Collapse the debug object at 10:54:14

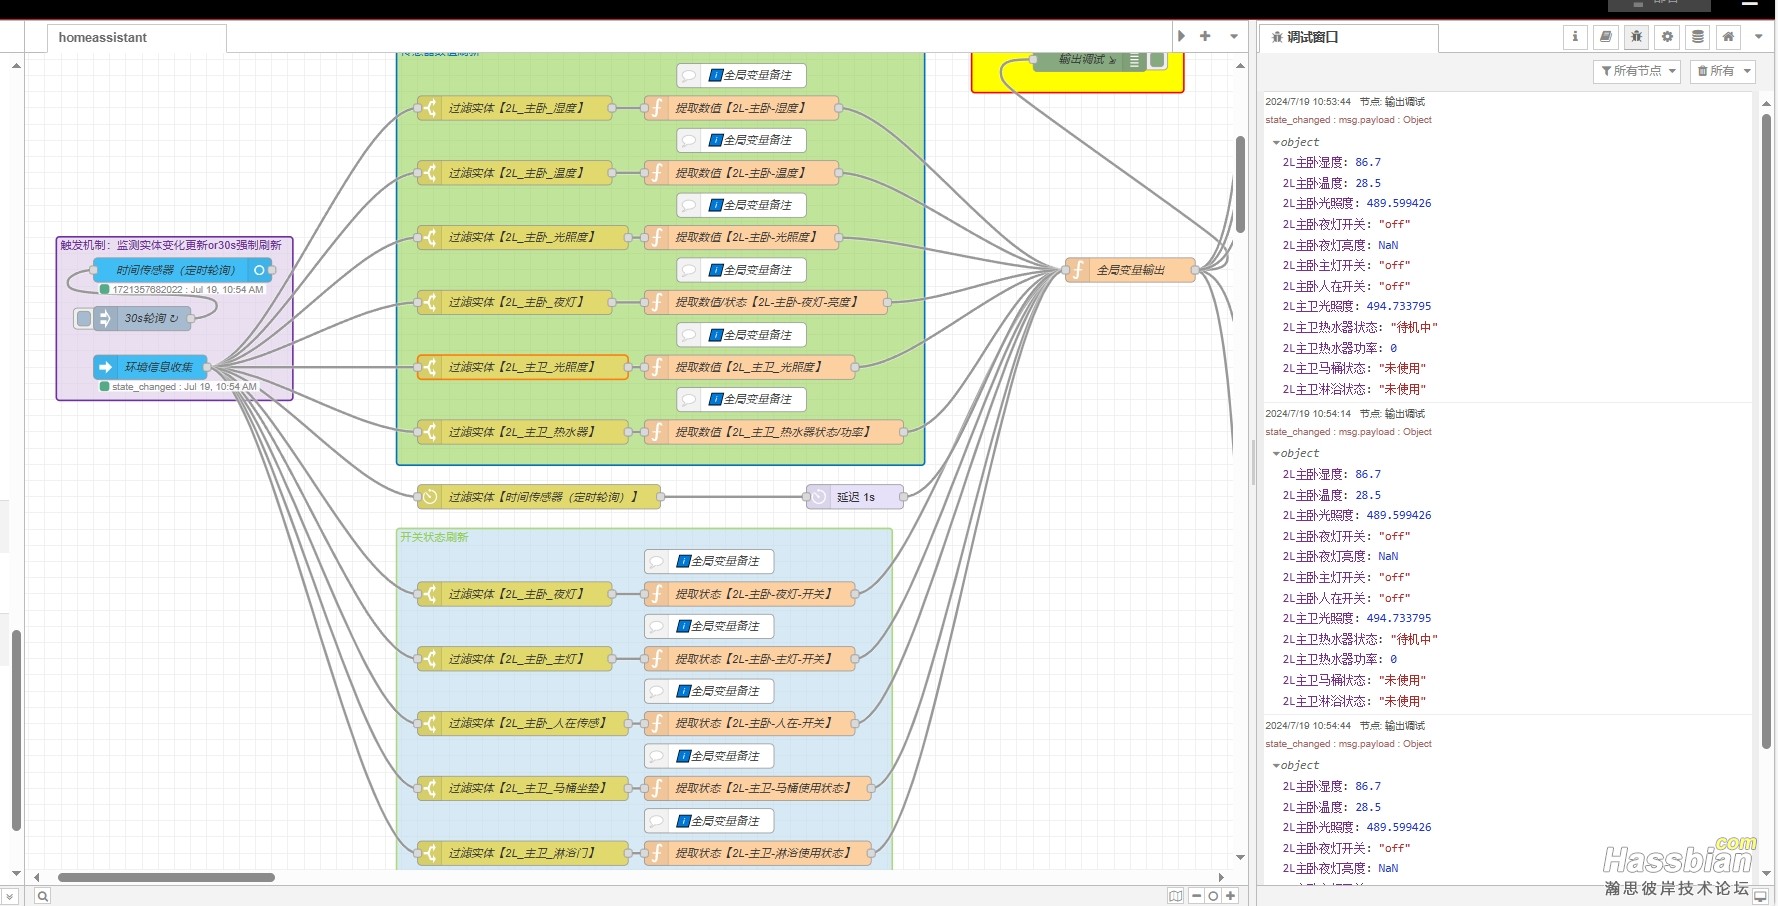tap(1276, 454)
